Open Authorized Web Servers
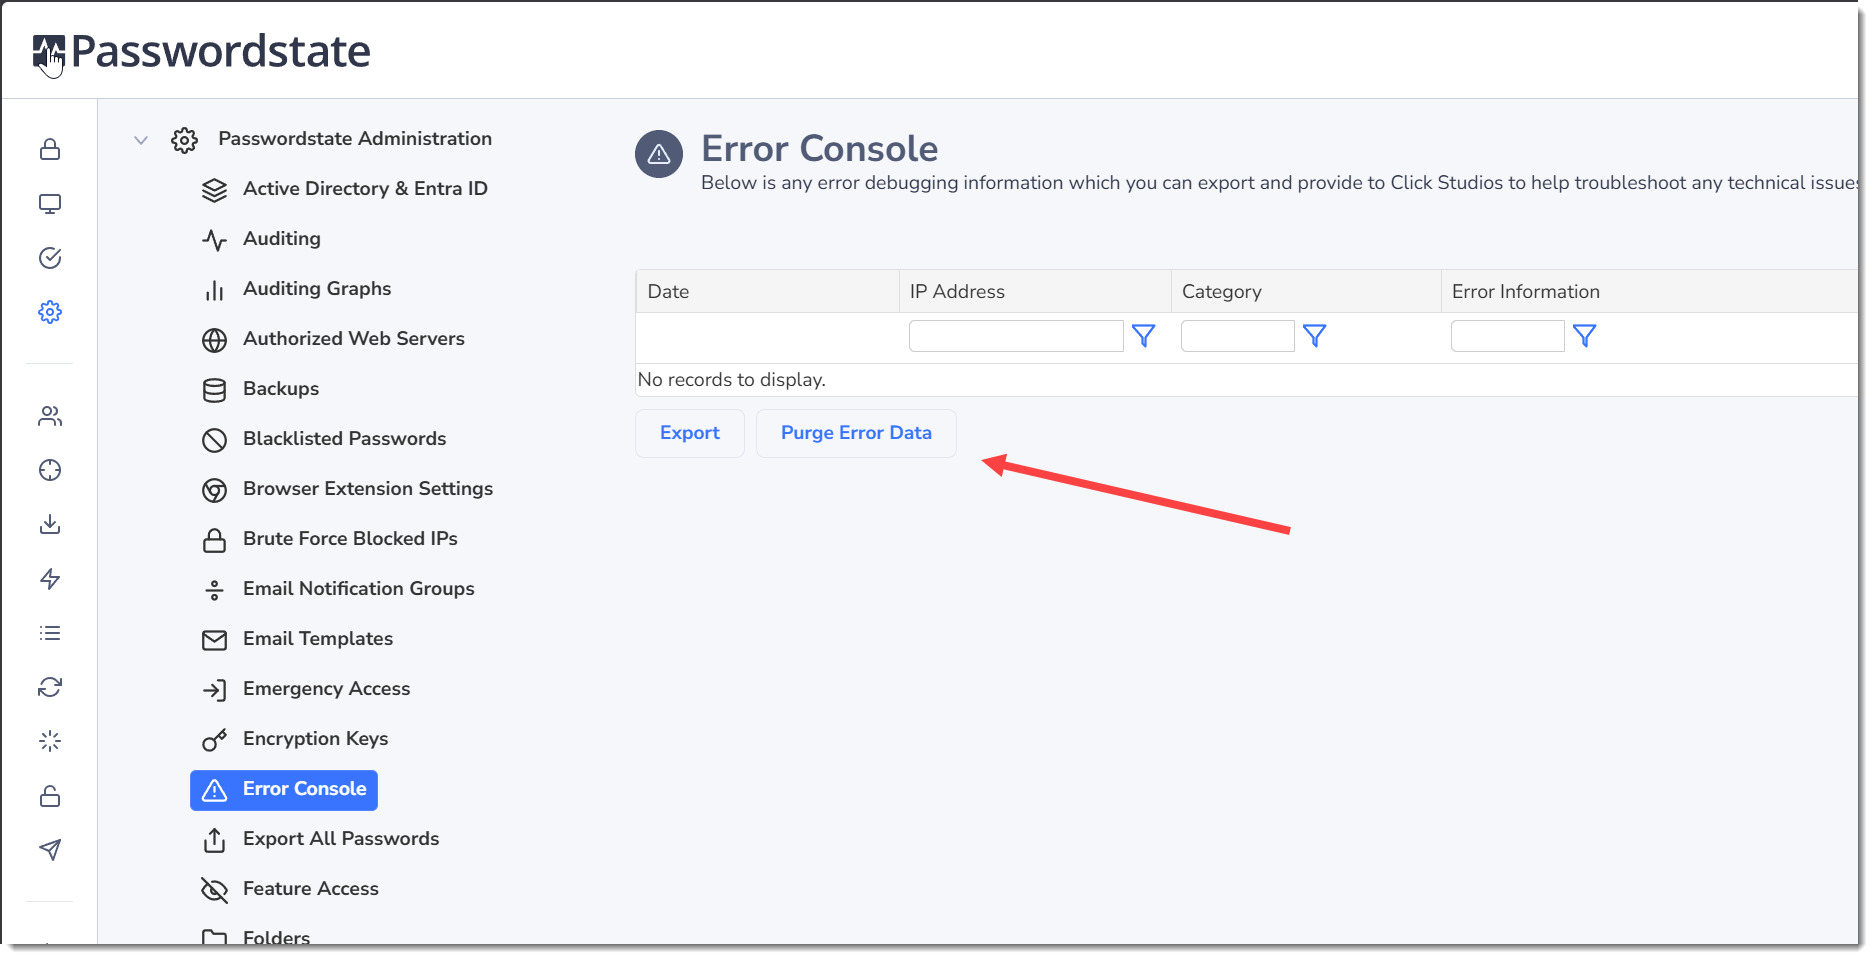 point(354,339)
